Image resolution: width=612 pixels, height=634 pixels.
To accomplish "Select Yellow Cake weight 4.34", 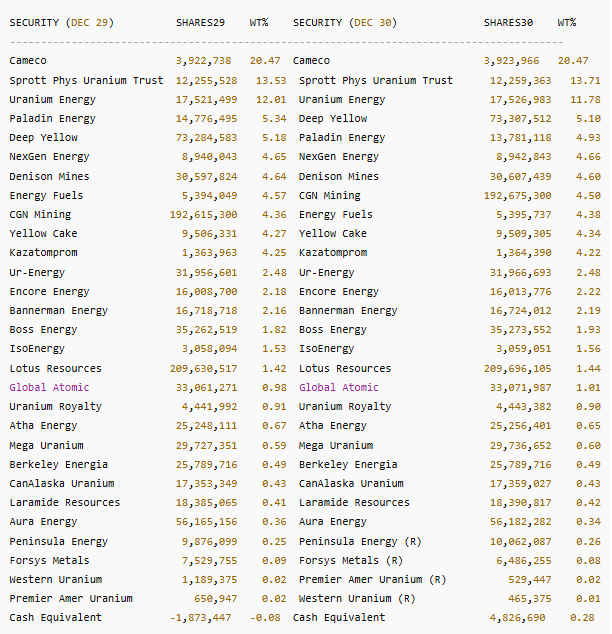I will 588,234.
